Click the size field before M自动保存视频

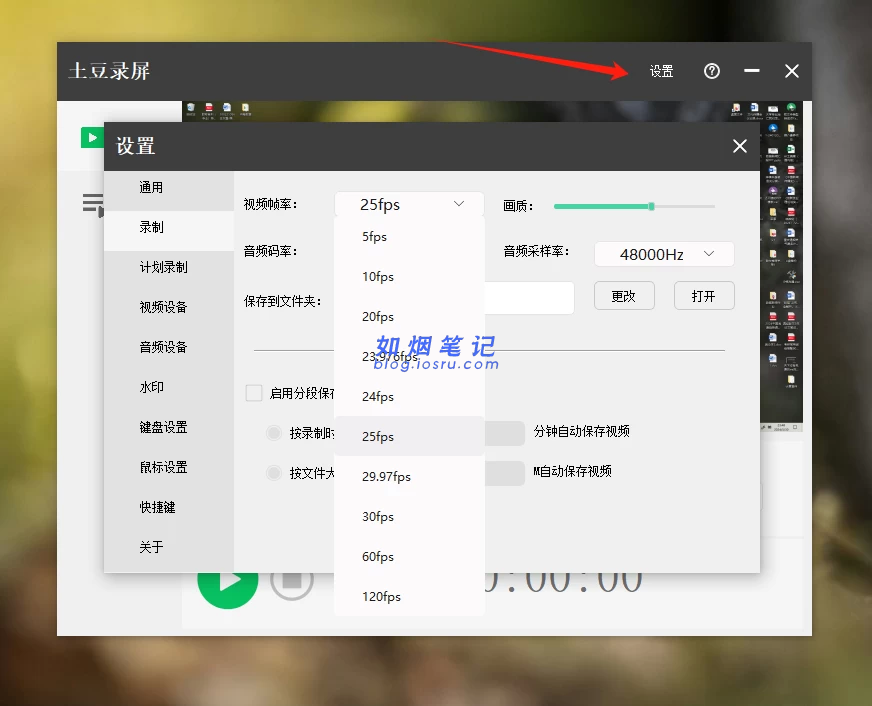(504, 473)
